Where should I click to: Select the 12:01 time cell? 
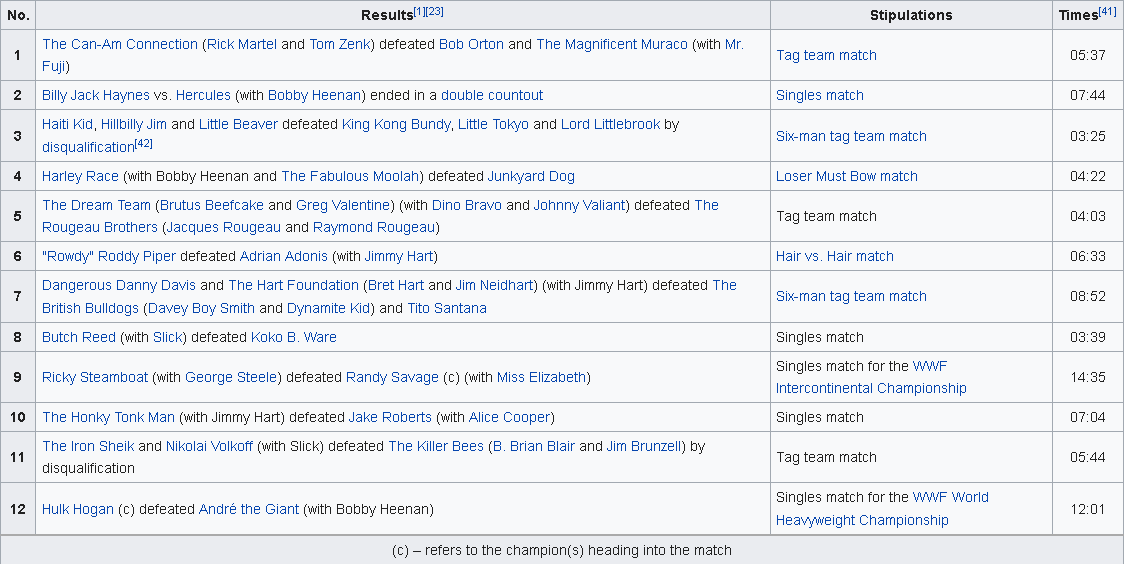(1087, 509)
